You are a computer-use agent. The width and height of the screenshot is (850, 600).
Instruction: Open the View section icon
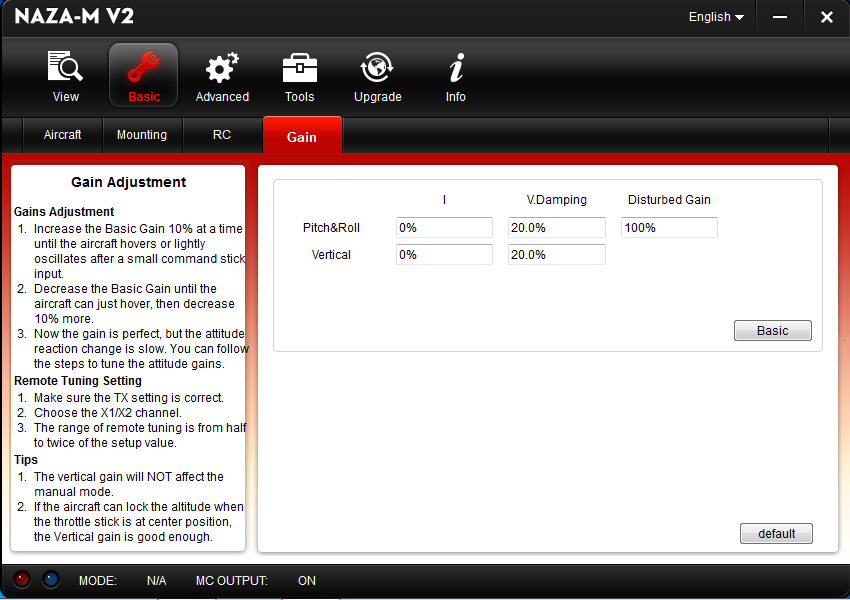(66, 76)
